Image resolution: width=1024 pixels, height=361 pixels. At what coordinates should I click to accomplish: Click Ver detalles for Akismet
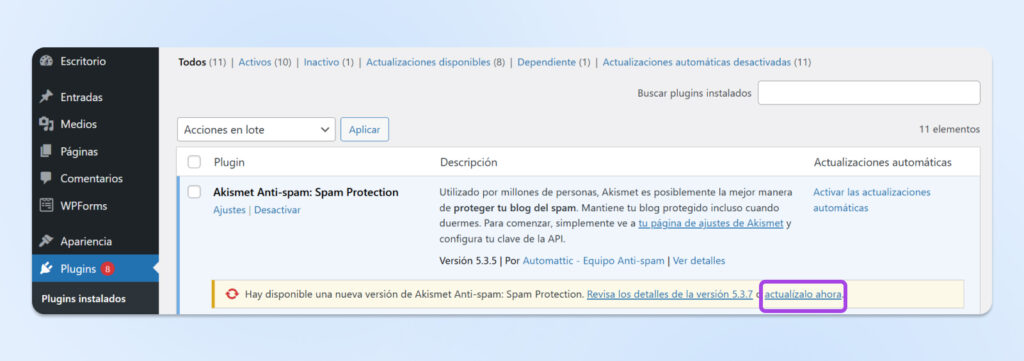point(699,260)
